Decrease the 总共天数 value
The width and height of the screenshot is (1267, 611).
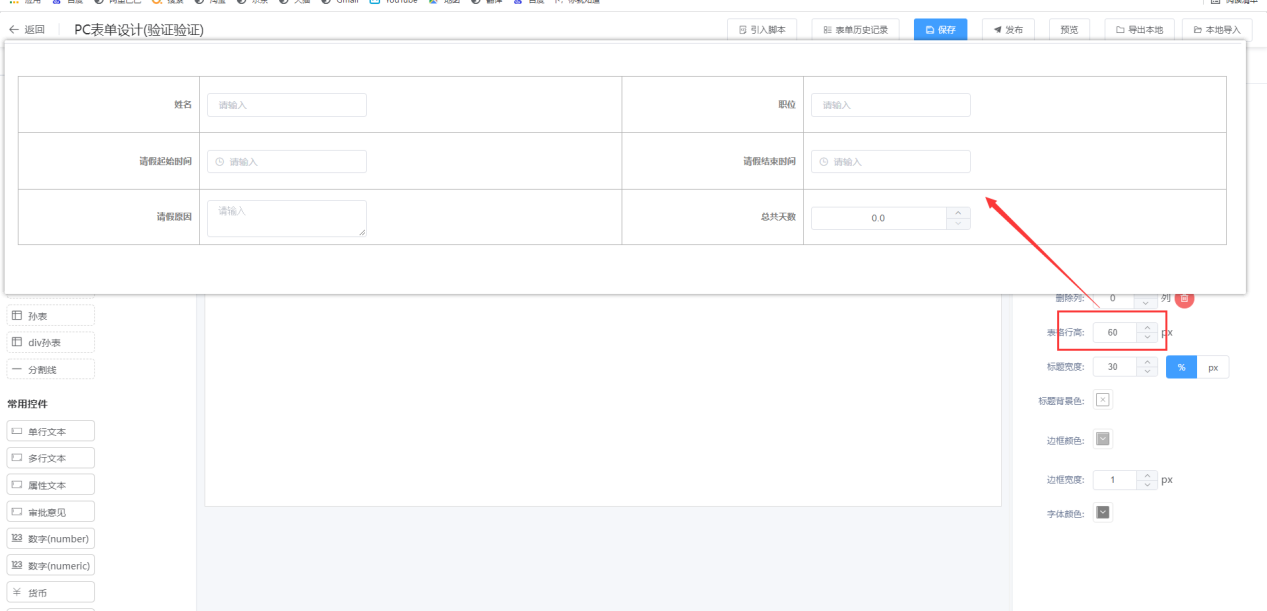(x=958, y=224)
